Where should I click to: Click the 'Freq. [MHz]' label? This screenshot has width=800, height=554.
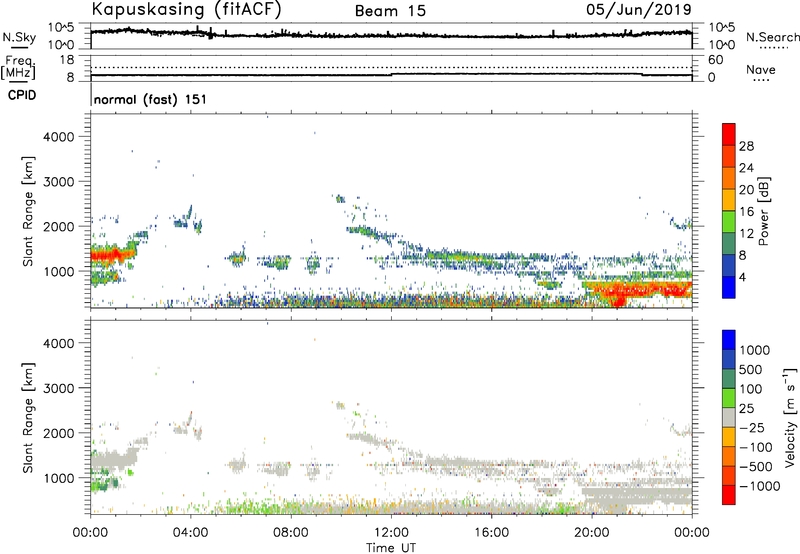[19, 68]
